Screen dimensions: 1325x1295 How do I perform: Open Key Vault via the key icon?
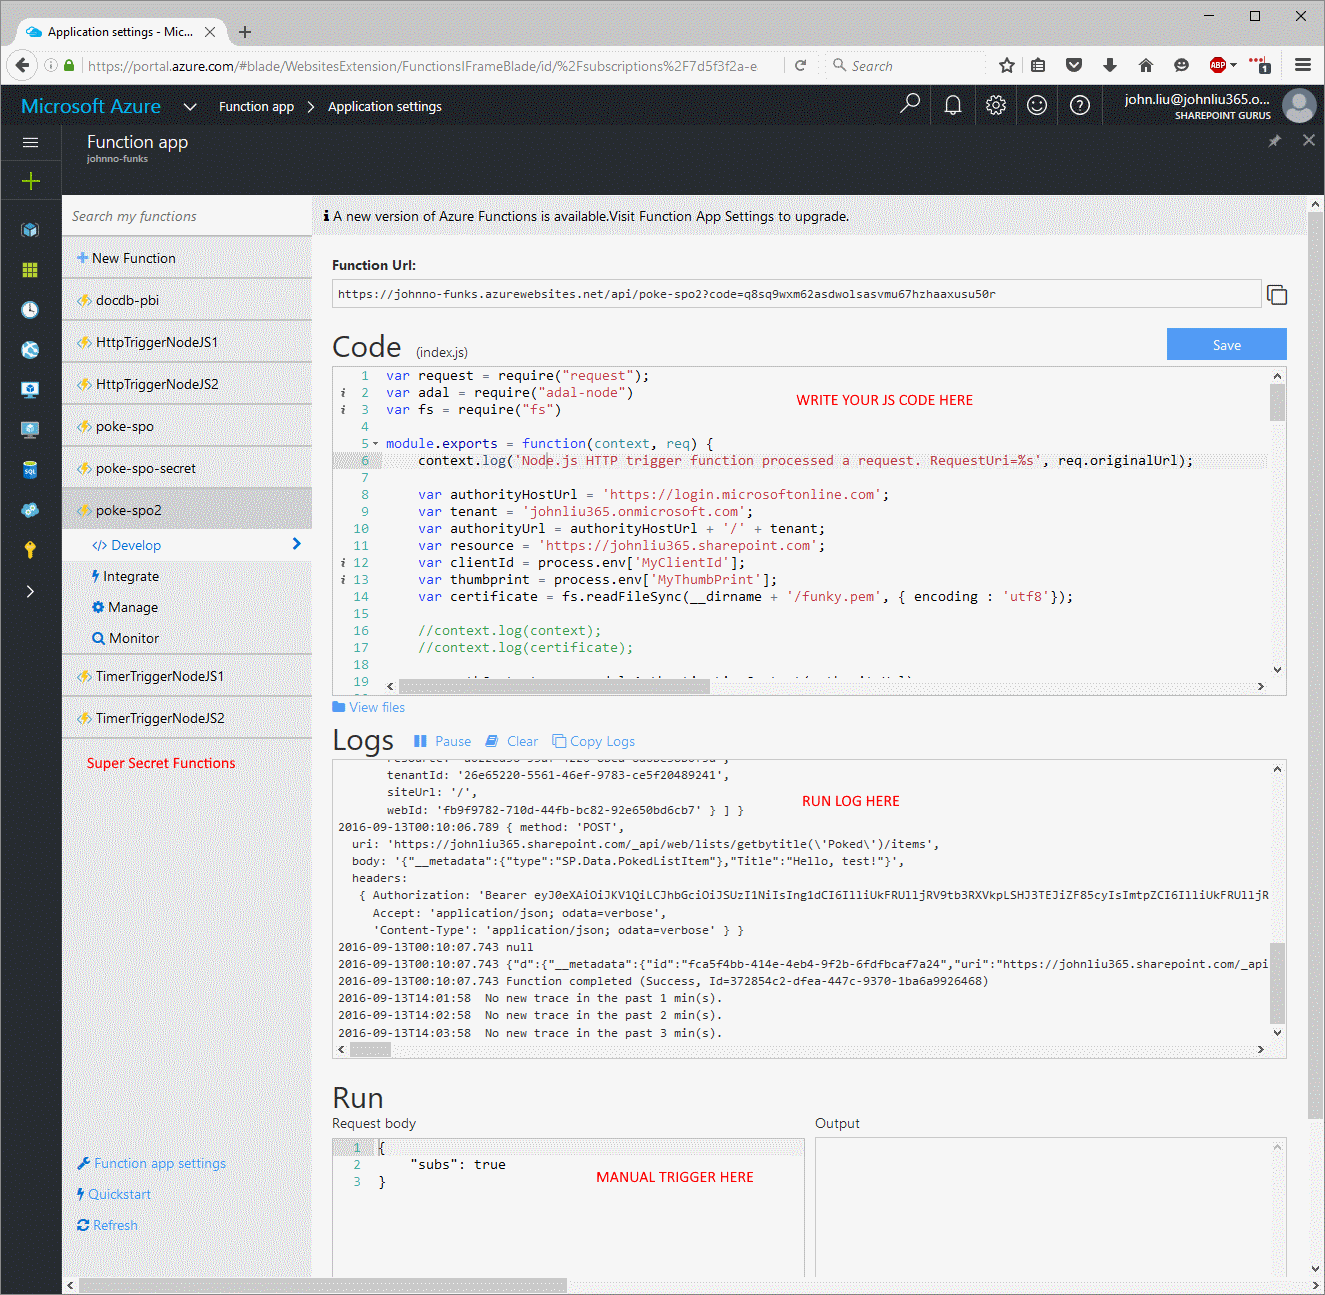(30, 548)
